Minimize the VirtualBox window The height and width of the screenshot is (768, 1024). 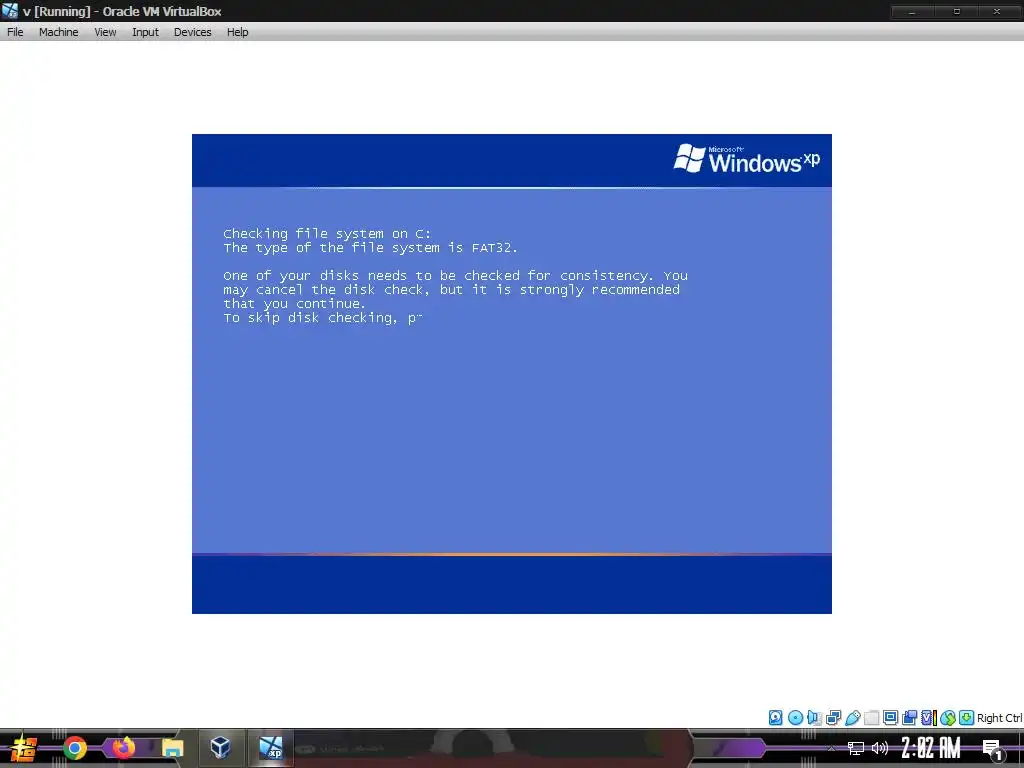tap(912, 11)
